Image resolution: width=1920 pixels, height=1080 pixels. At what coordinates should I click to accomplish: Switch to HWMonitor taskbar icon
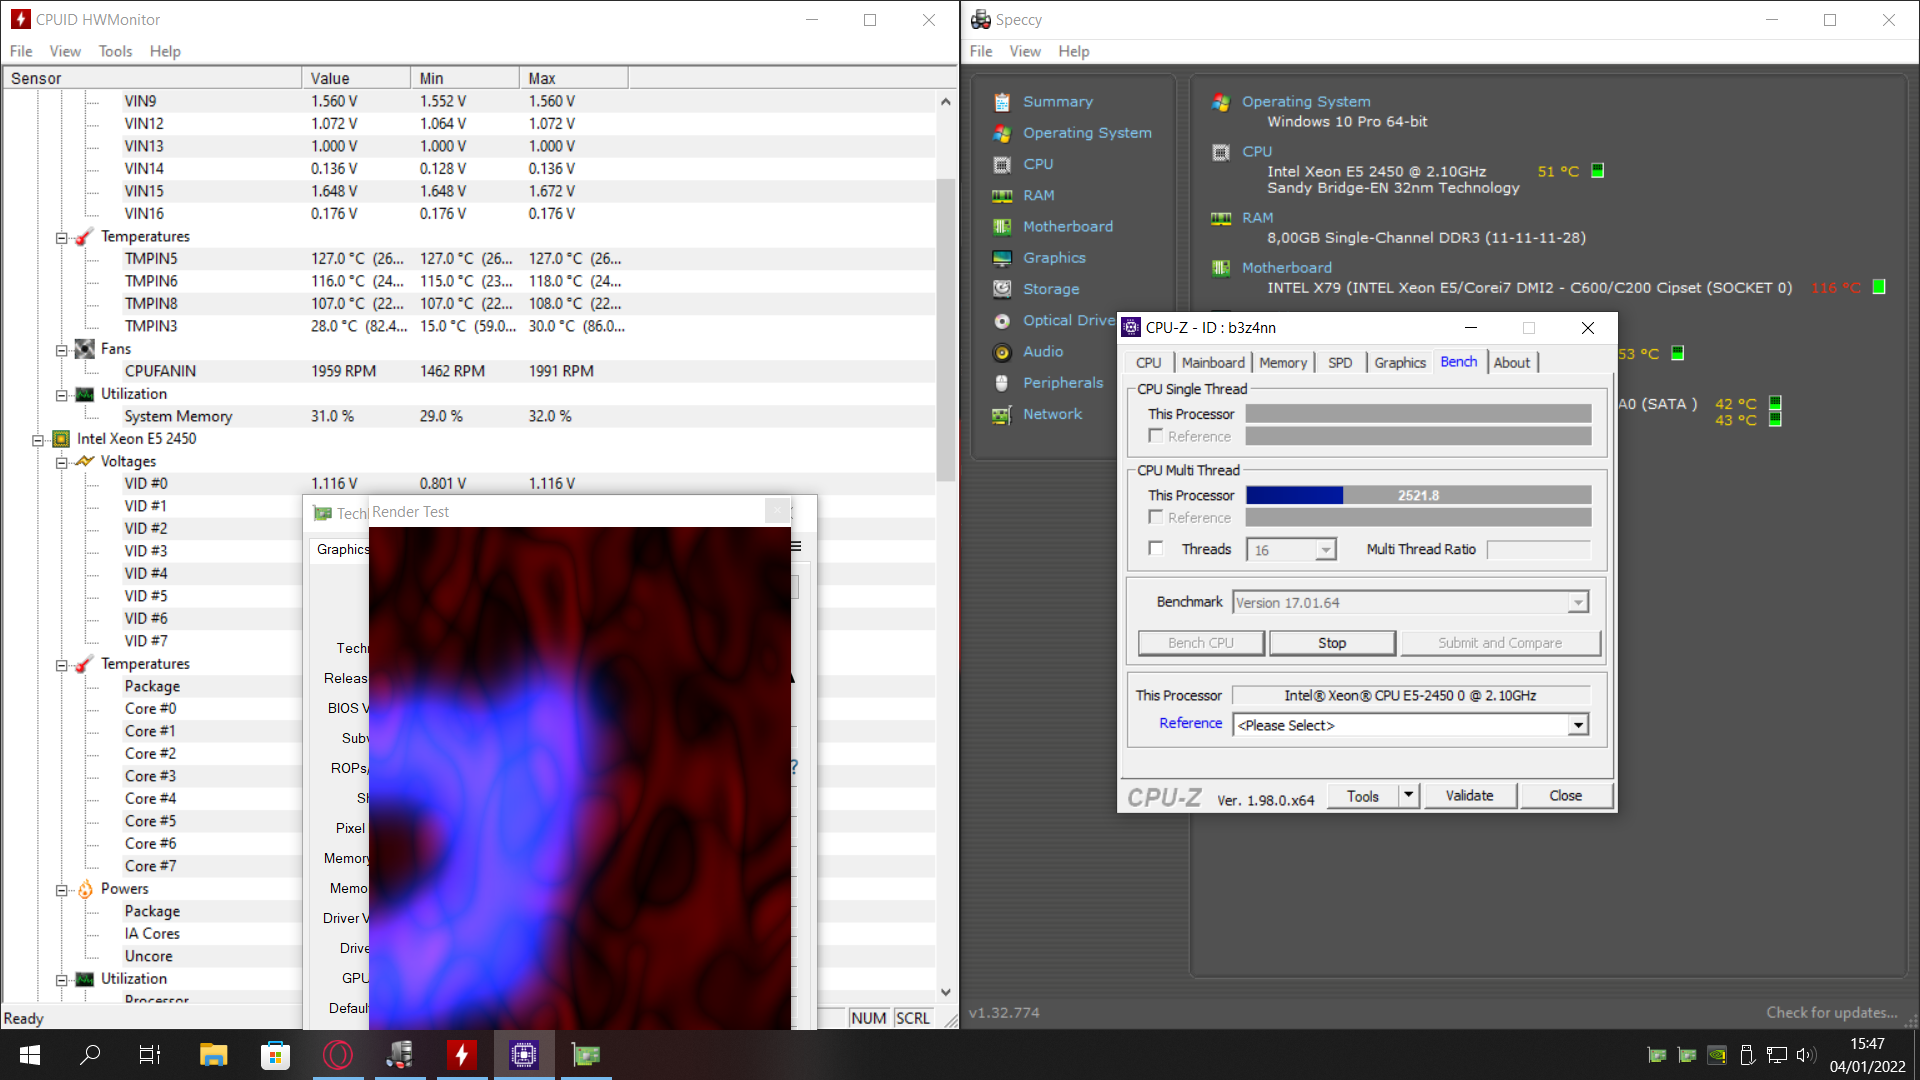(x=461, y=1055)
